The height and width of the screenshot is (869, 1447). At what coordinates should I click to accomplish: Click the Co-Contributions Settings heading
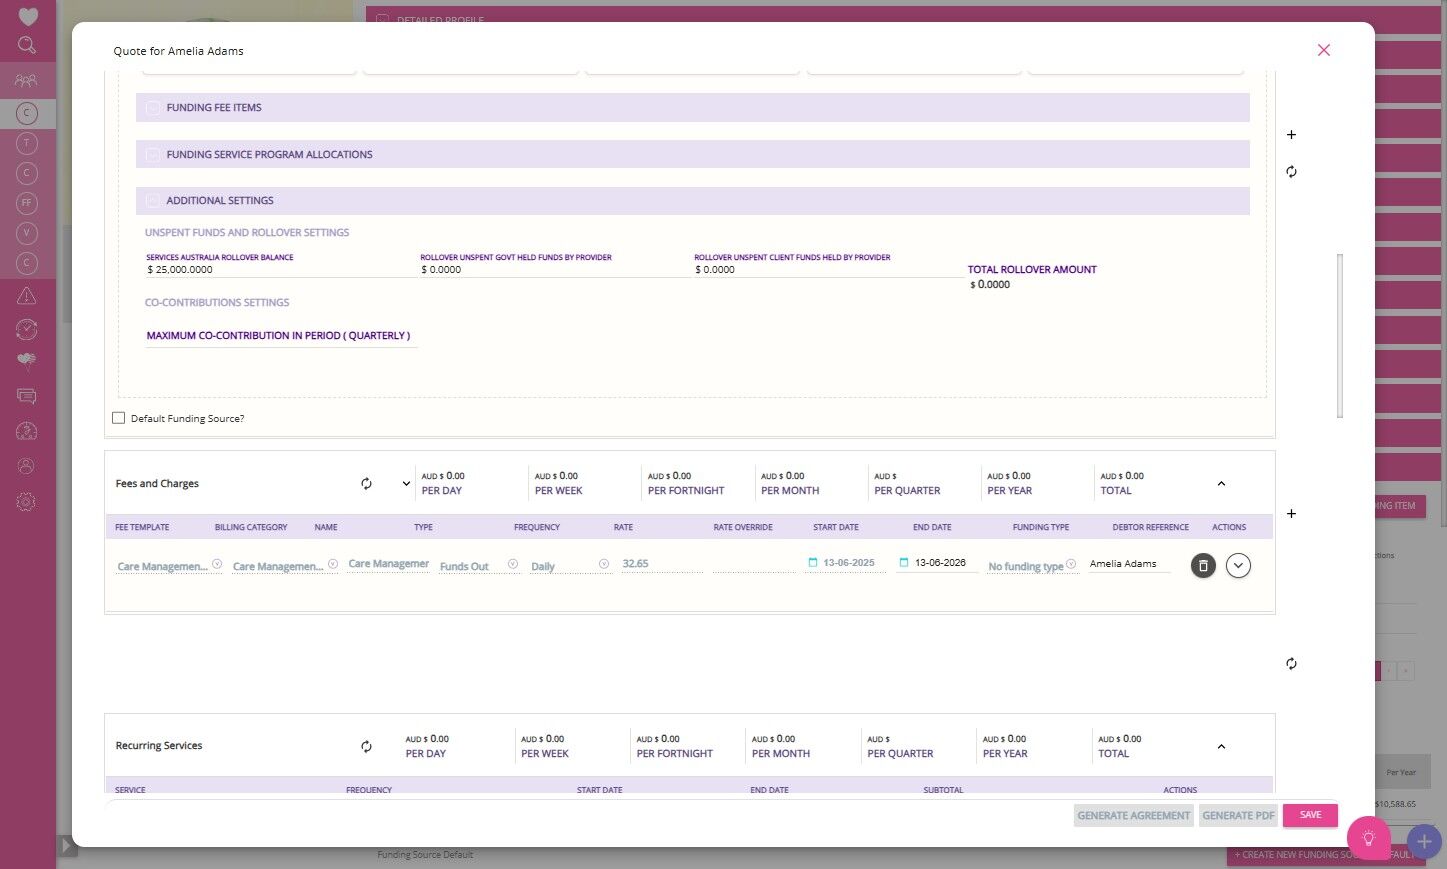coord(217,303)
